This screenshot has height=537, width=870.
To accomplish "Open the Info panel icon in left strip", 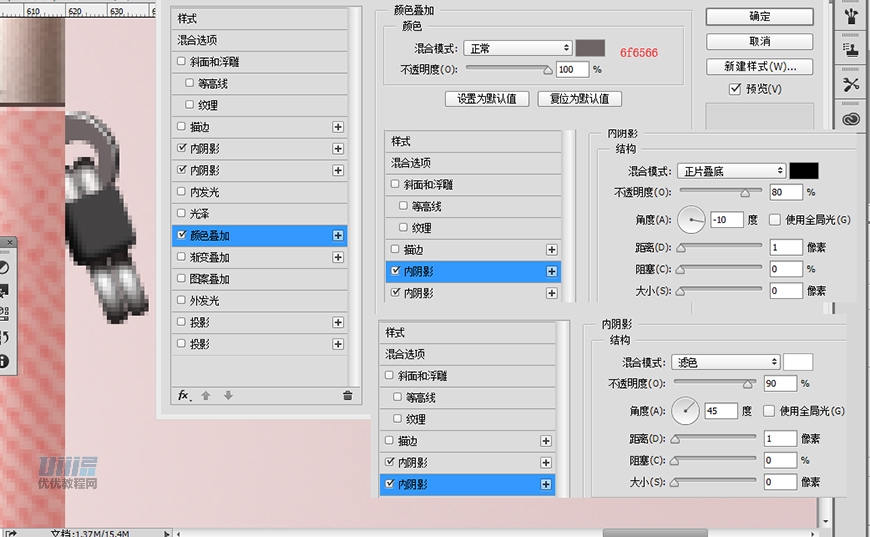I will coord(4,361).
